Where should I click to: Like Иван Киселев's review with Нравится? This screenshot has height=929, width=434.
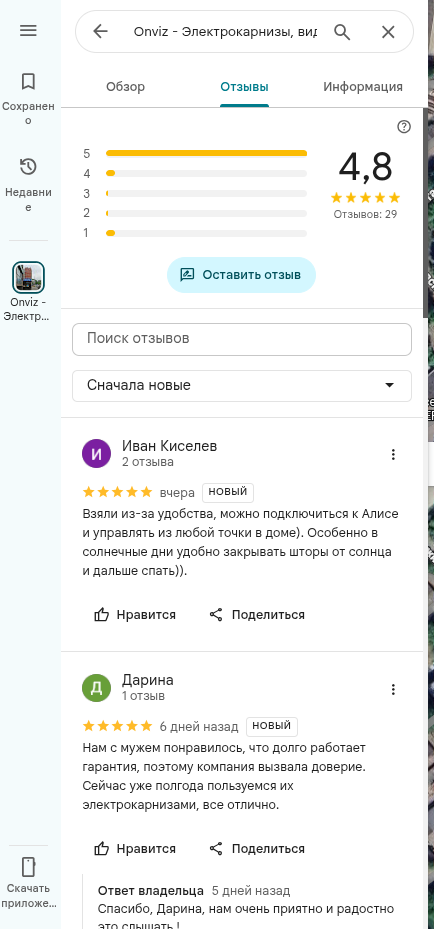[135, 614]
